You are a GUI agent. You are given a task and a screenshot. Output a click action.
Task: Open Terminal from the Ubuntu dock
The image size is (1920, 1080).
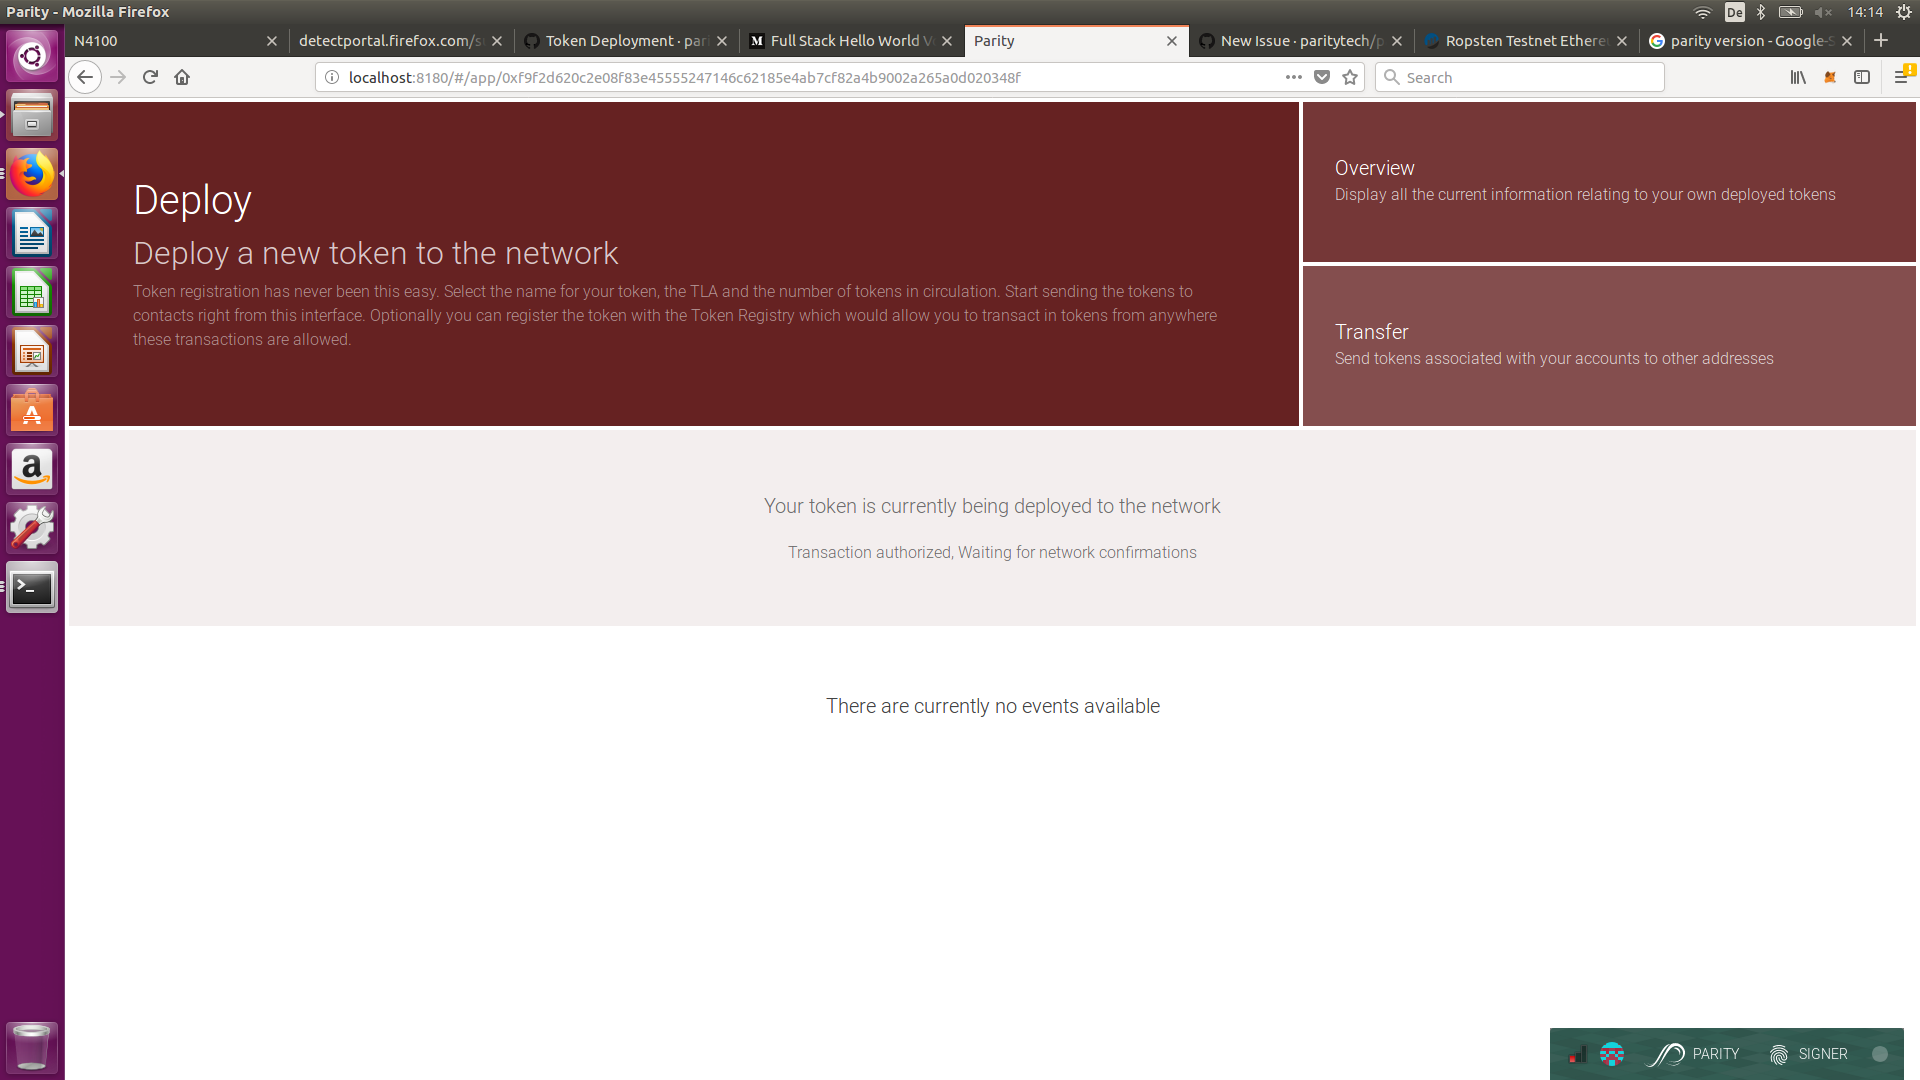click(32, 588)
